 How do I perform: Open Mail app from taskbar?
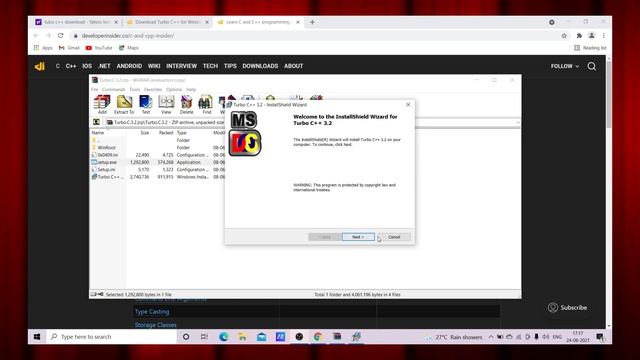tap(261, 337)
